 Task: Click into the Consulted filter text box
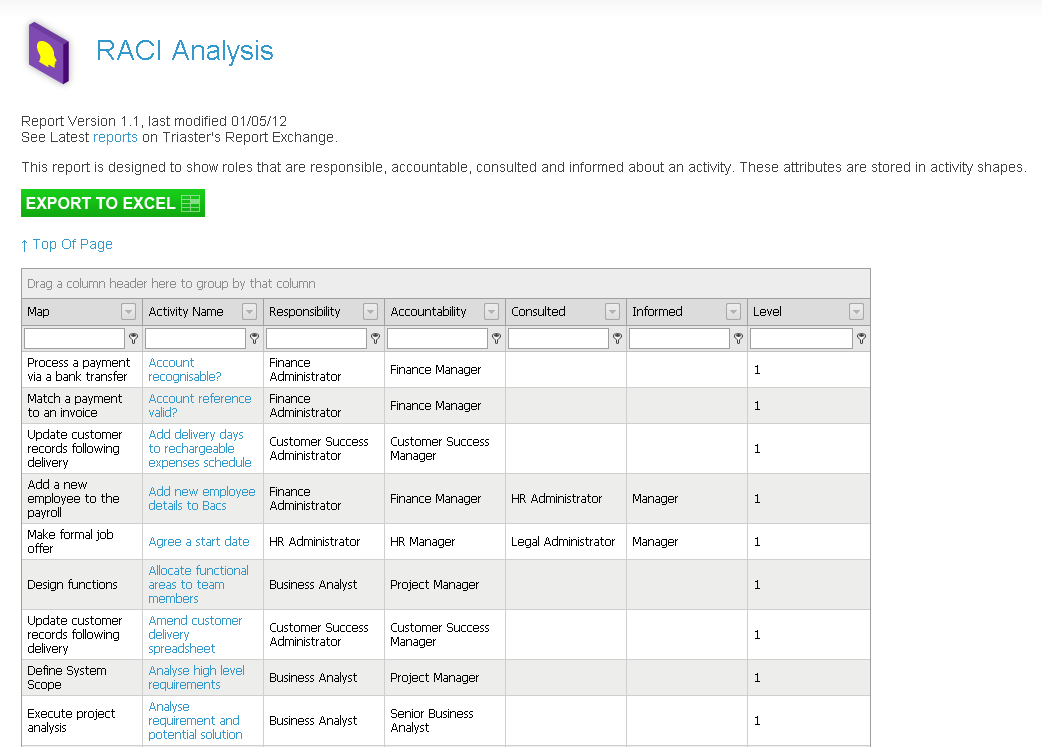point(558,339)
